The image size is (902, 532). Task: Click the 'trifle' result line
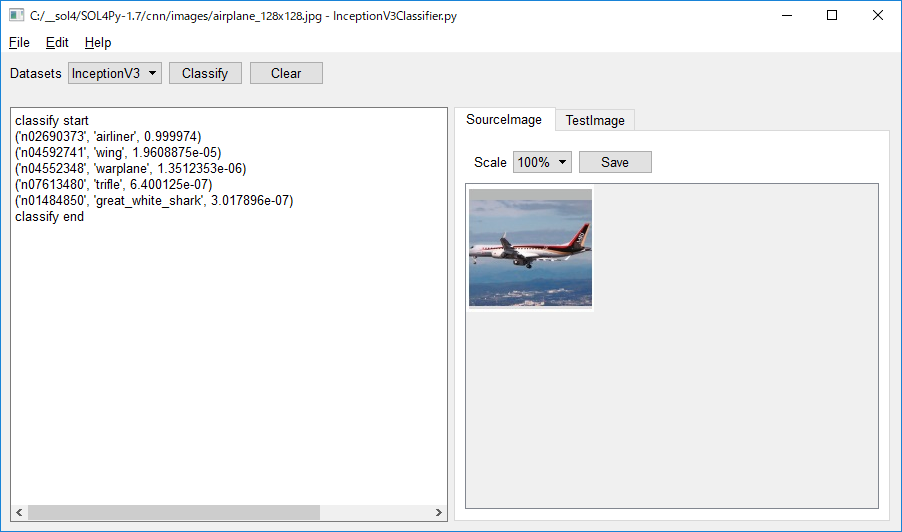coord(113,185)
